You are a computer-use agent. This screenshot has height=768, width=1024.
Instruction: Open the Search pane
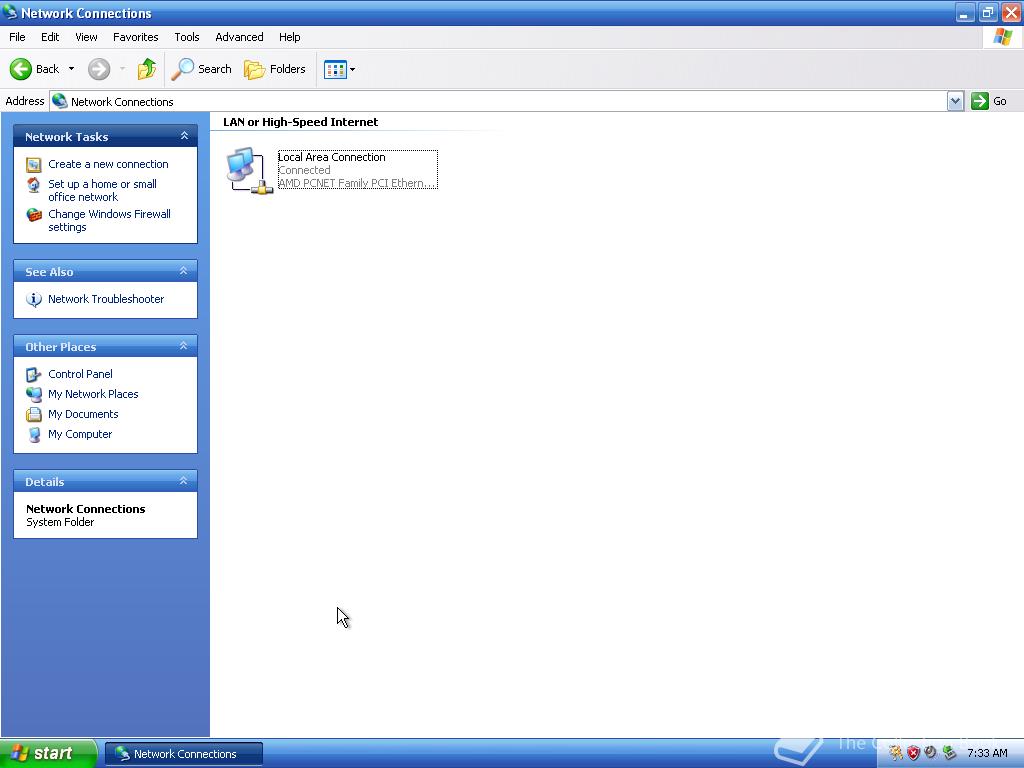click(x=202, y=69)
